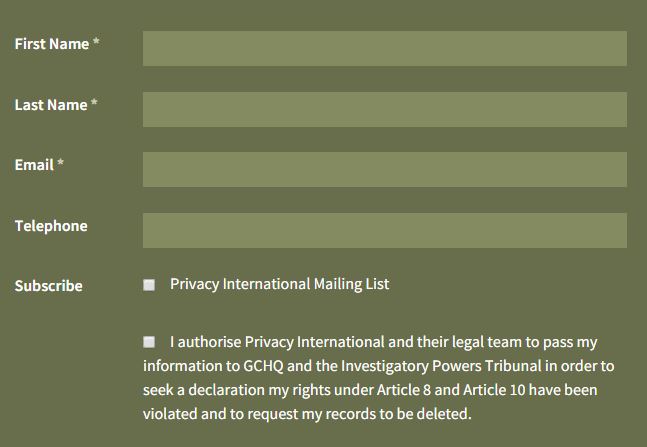Screen dimensions: 647x447
Task: Click the required asterisk beside First Name
Action: (96, 44)
